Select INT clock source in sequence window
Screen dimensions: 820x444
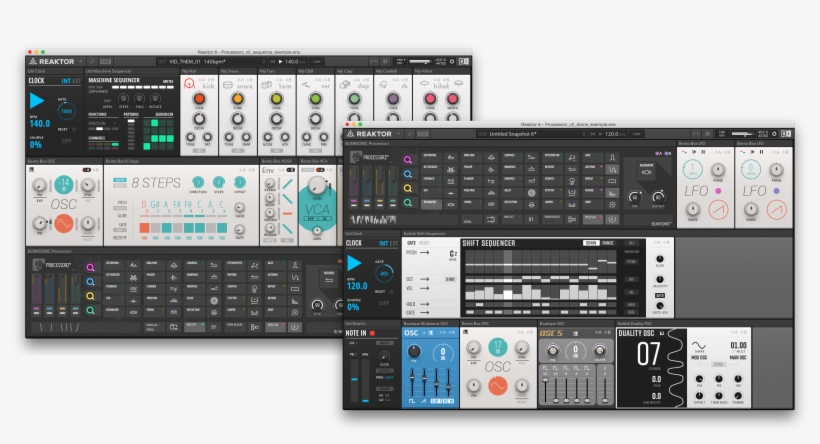(65, 81)
